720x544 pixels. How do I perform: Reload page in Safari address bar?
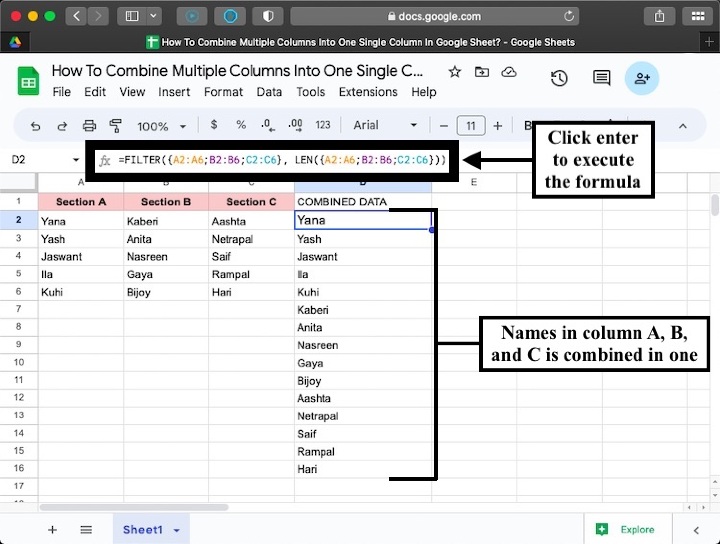(x=569, y=17)
